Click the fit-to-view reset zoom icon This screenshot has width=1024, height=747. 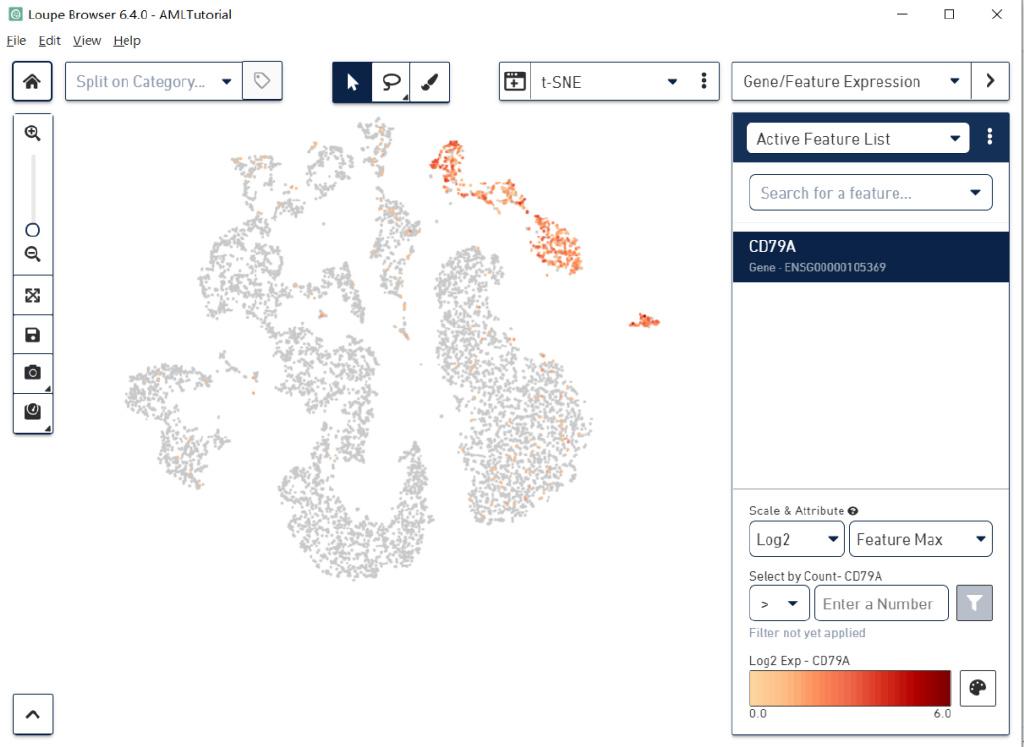(33, 296)
